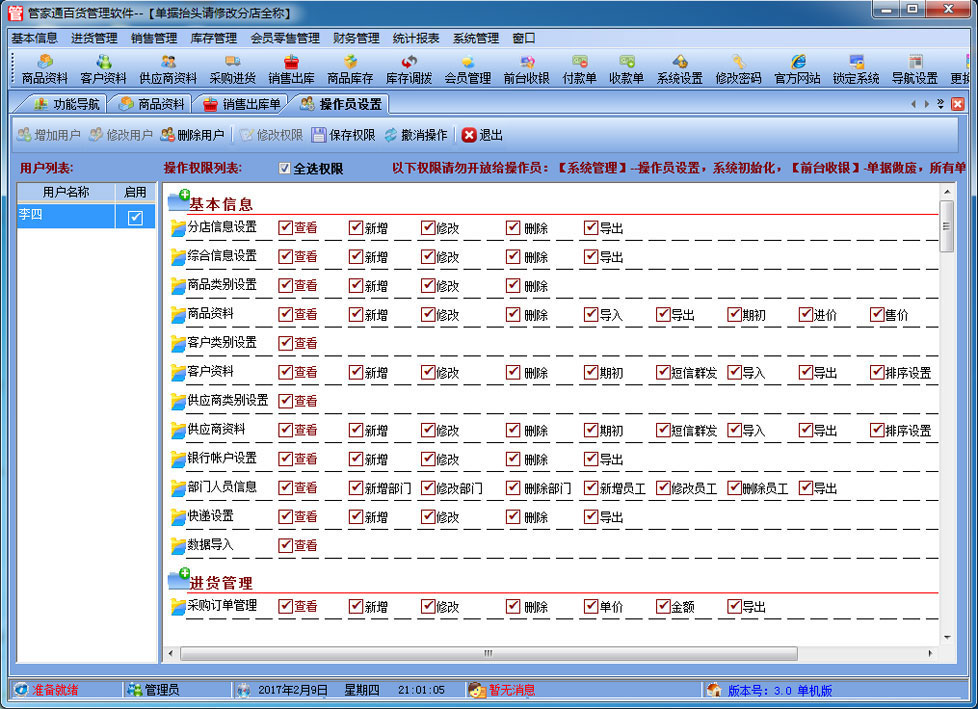This screenshot has height=709, width=978.
Task: Collapse the 进货管理 permission group
Action: 179,580
